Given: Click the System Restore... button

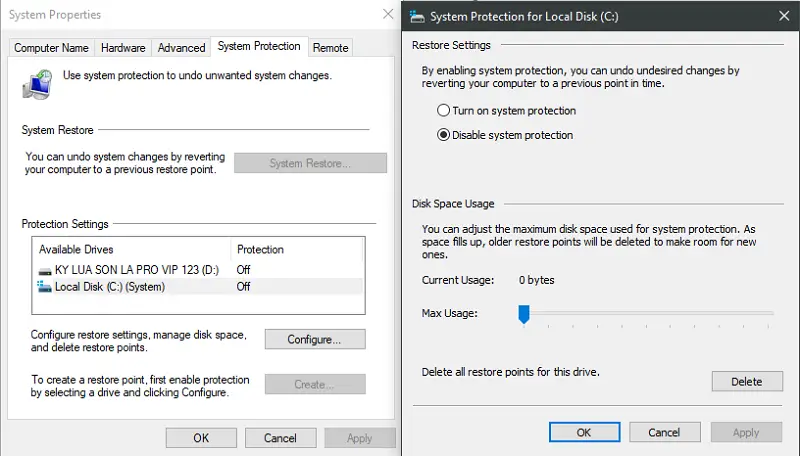Looking at the screenshot, I should [x=310, y=163].
